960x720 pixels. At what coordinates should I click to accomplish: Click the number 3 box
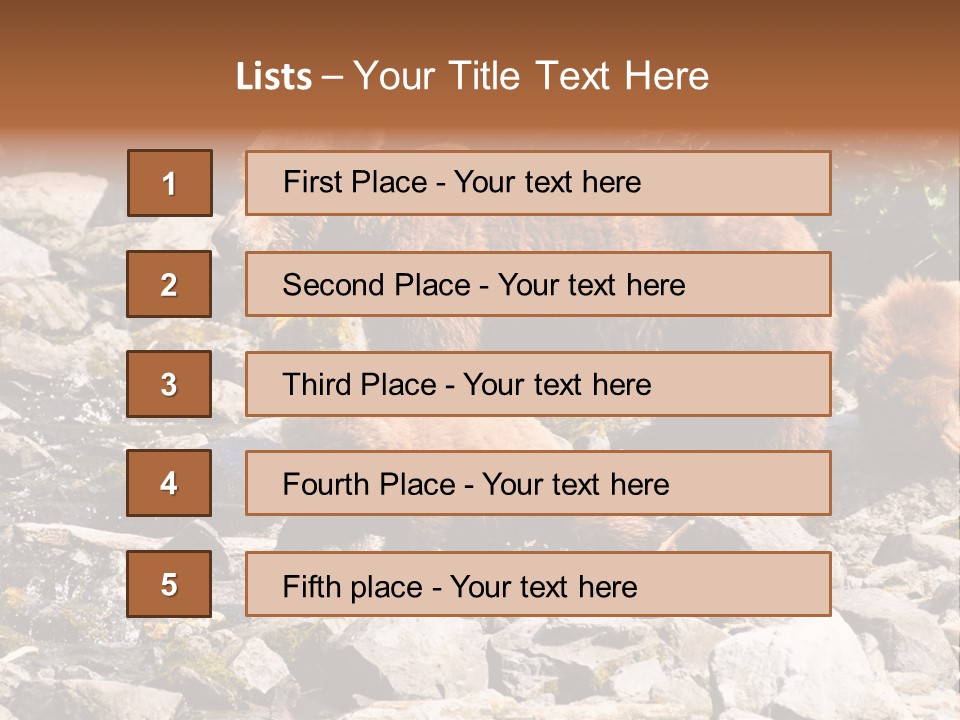pos(169,384)
